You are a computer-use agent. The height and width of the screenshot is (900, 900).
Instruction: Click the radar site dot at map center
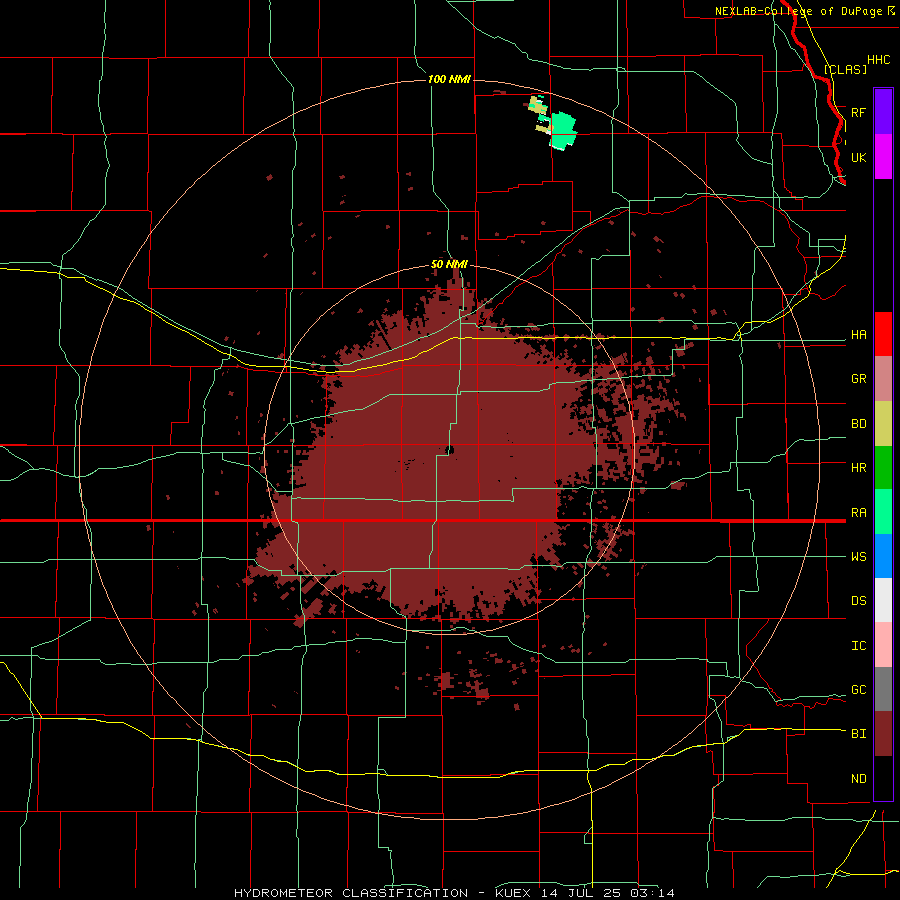450,450
